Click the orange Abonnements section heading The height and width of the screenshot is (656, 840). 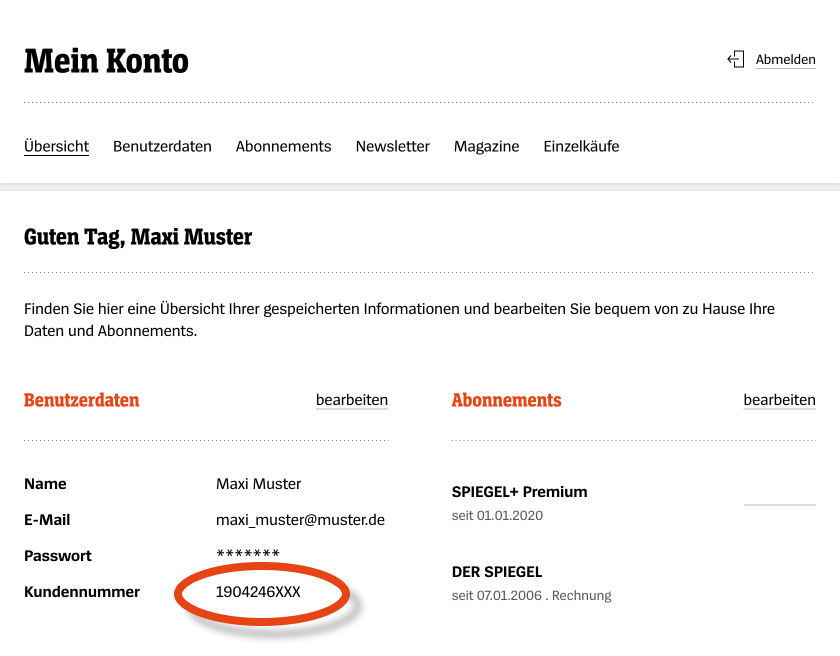506,400
